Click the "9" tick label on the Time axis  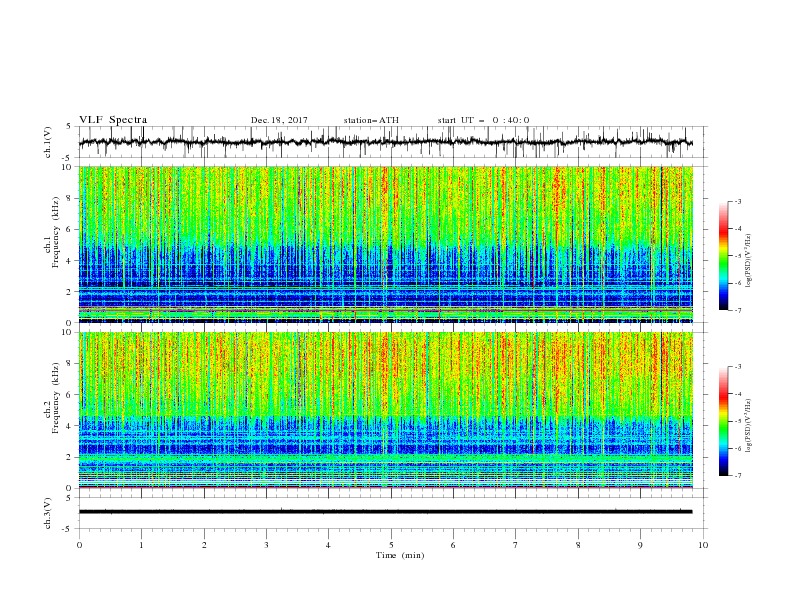640,545
